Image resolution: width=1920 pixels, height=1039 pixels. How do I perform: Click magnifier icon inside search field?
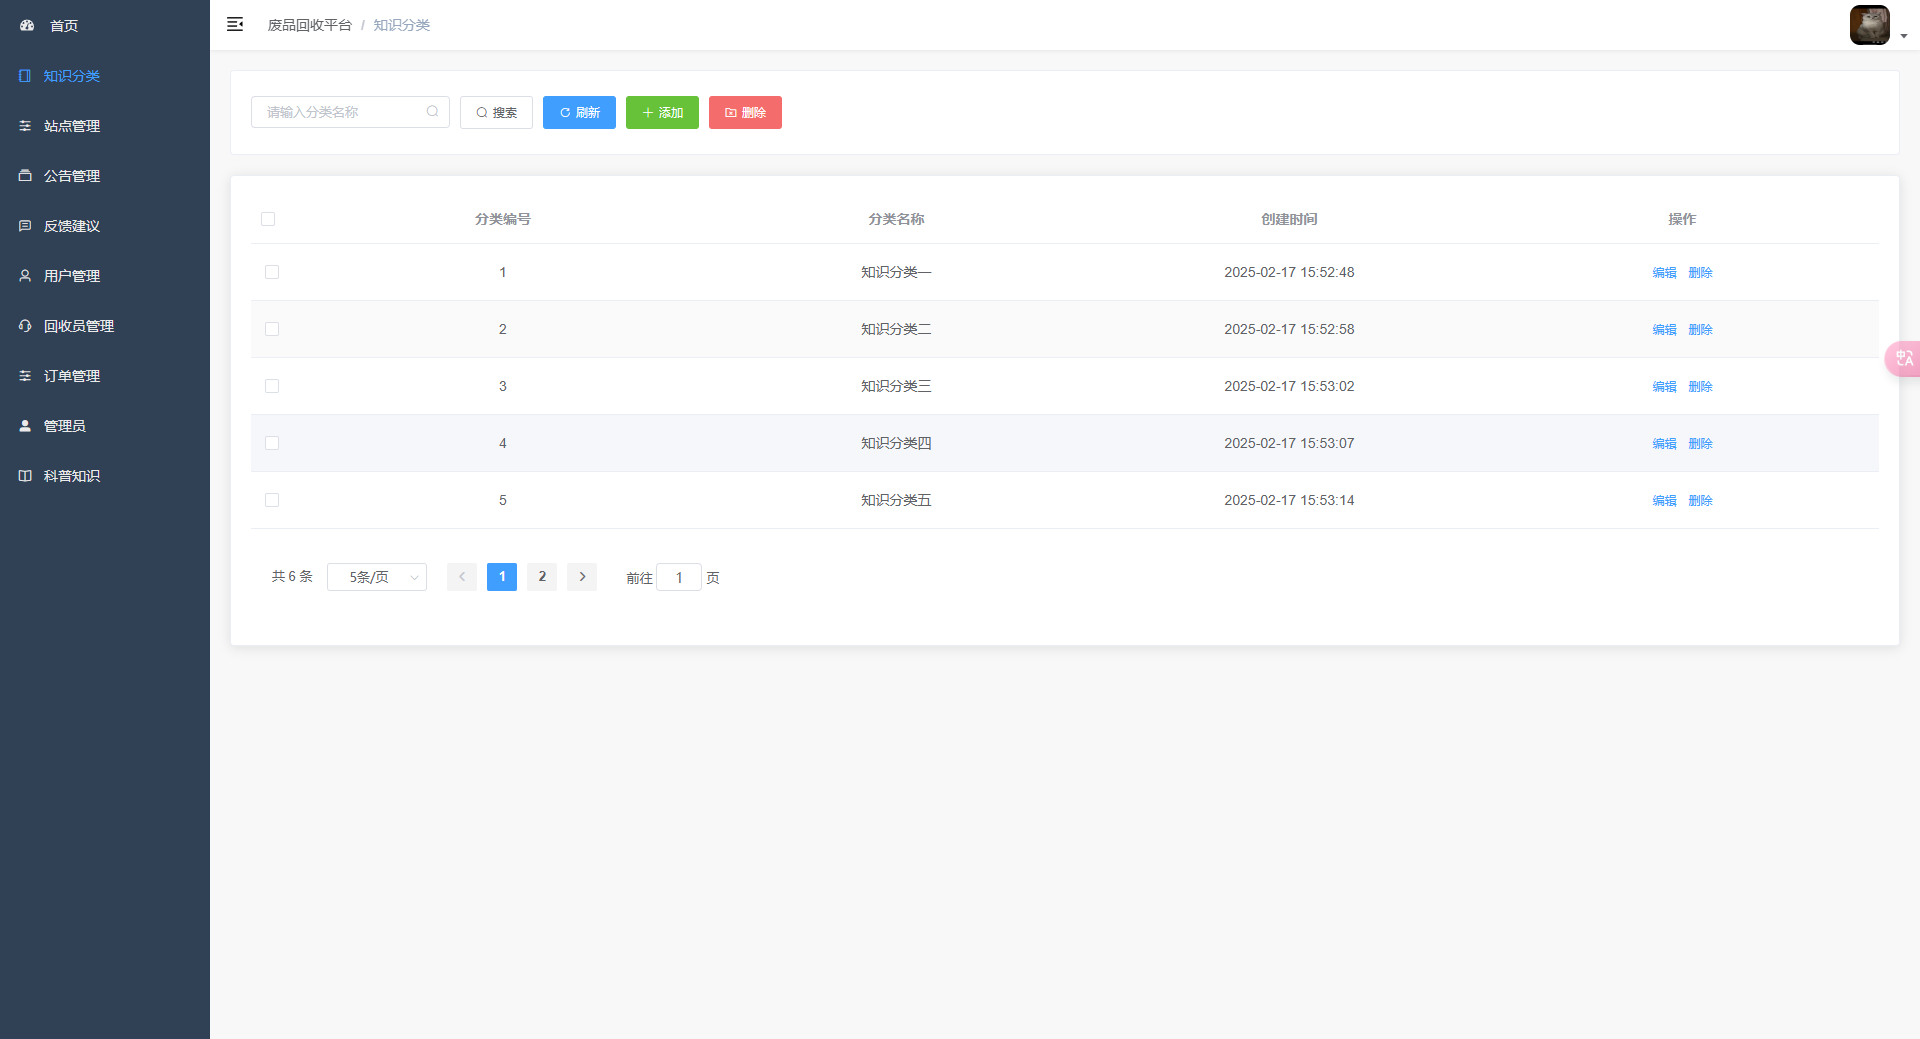pos(432,112)
